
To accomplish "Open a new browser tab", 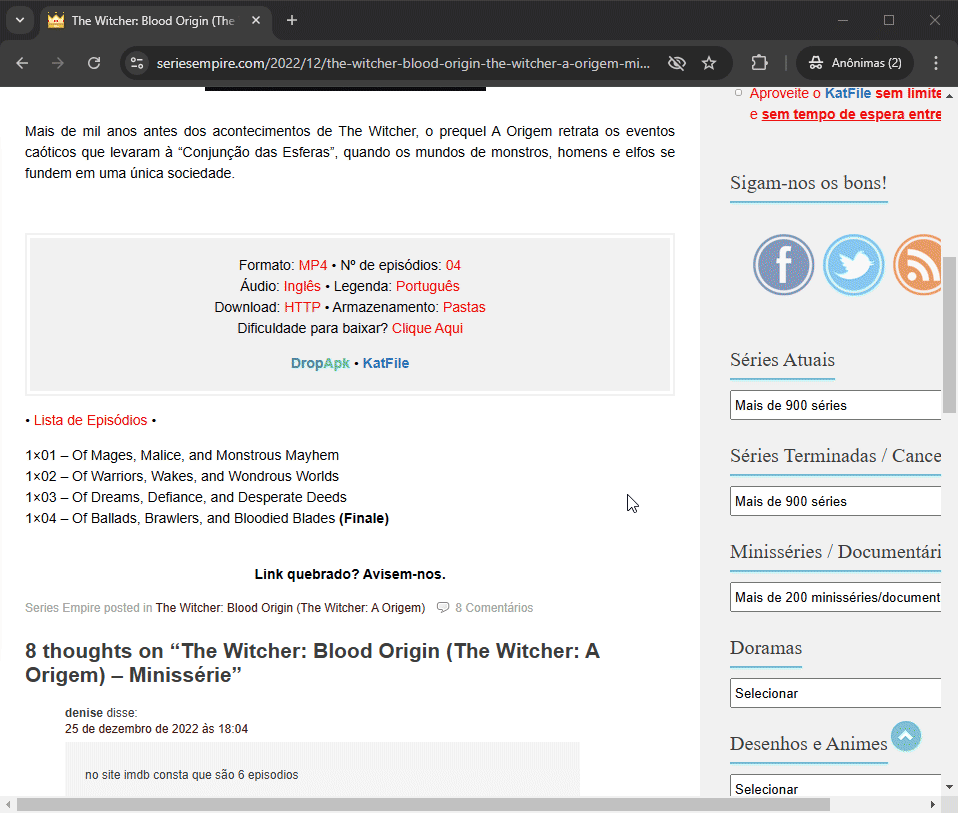I will click(292, 20).
